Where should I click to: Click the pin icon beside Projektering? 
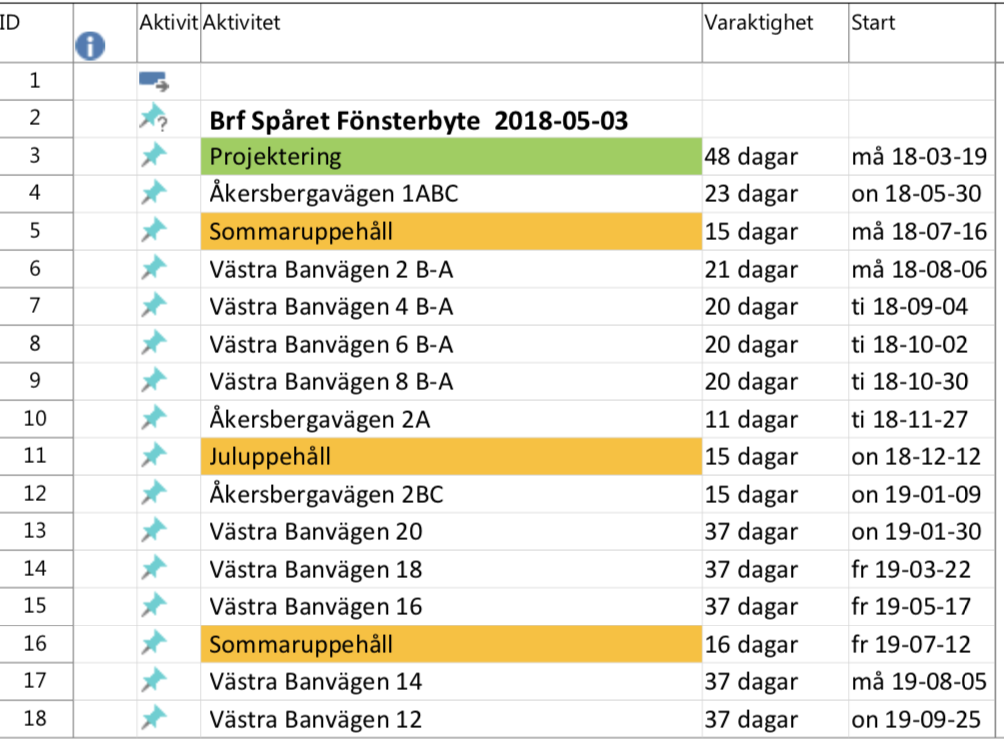[x=153, y=156]
